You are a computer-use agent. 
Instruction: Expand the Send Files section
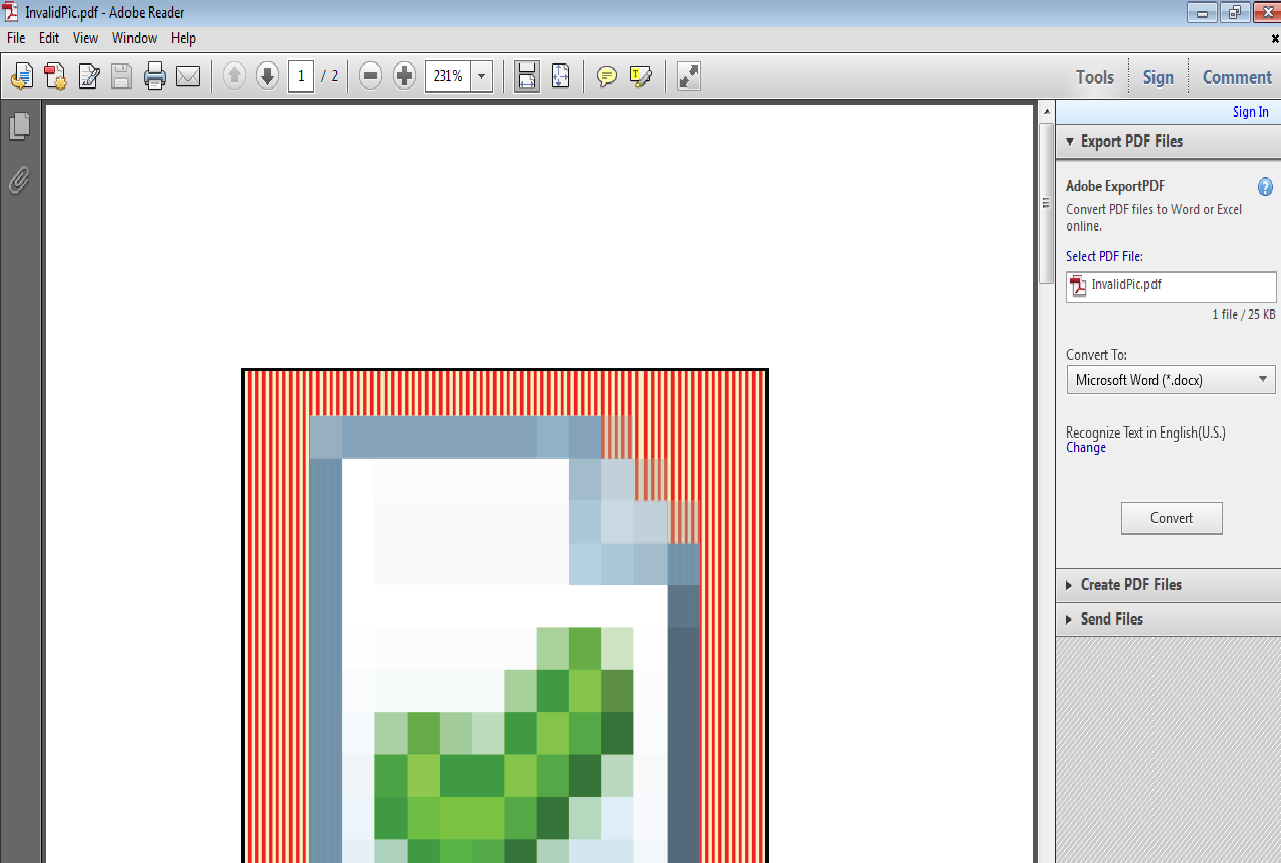coord(1111,619)
